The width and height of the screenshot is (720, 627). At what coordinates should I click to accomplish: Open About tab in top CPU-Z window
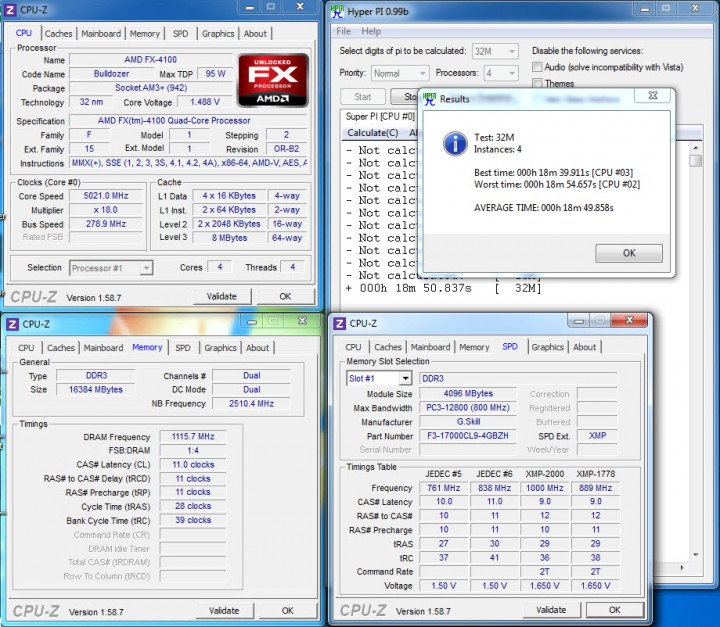[255, 34]
